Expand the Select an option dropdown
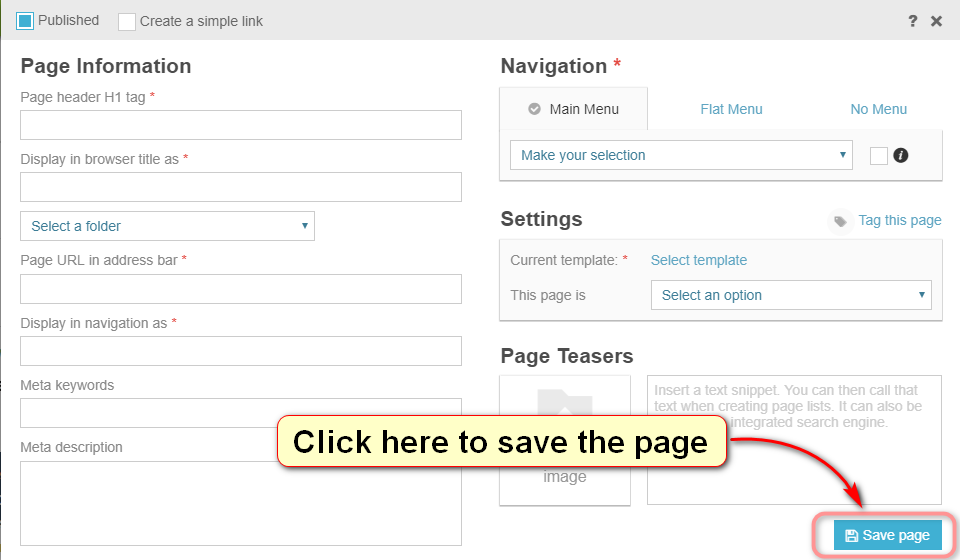The width and height of the screenshot is (960, 560). tap(791, 295)
